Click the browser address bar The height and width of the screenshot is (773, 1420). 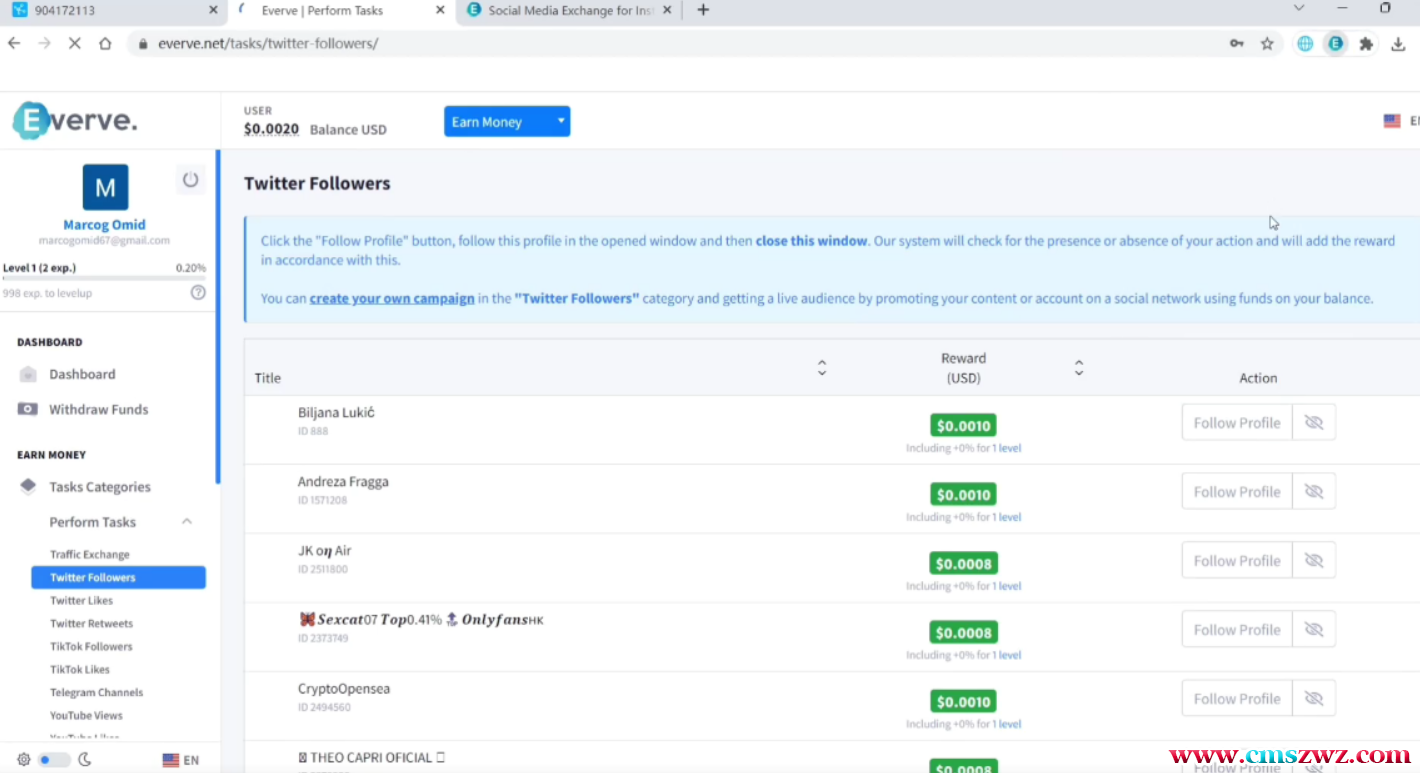click(x=680, y=44)
